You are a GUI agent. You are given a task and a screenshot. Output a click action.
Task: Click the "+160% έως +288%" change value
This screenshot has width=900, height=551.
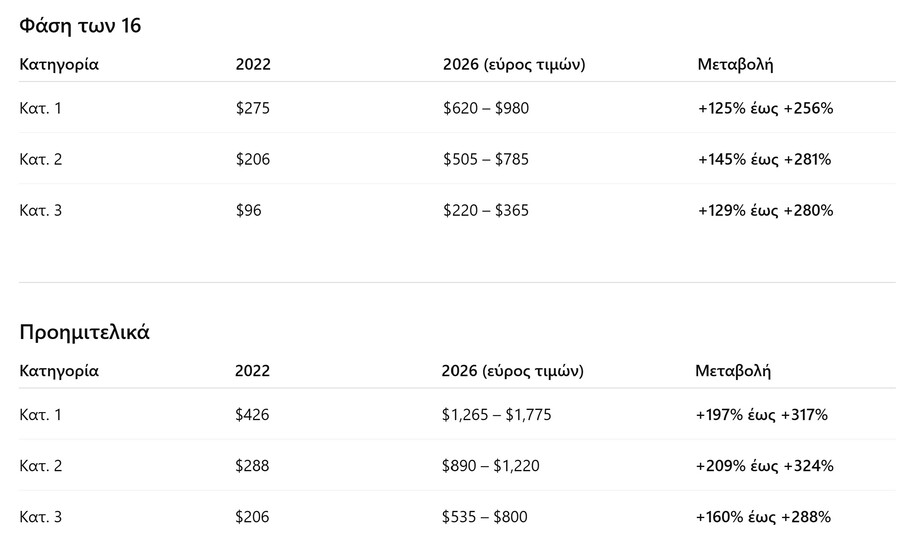[x=763, y=517]
